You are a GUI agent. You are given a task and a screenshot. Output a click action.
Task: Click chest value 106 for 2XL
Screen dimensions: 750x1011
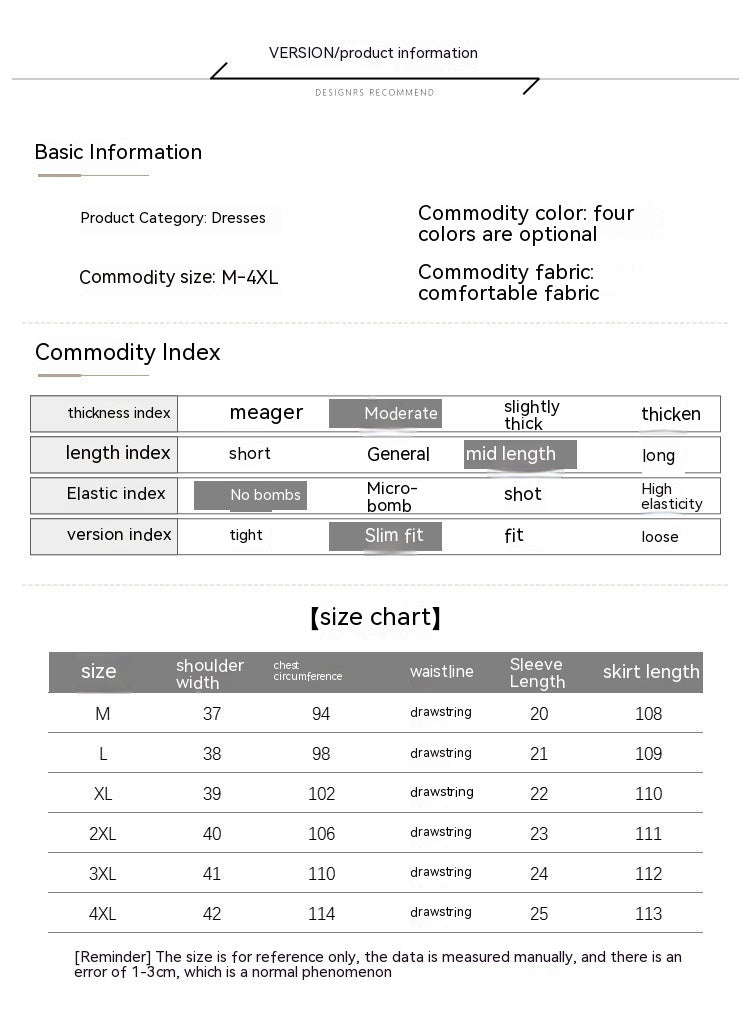pos(321,834)
